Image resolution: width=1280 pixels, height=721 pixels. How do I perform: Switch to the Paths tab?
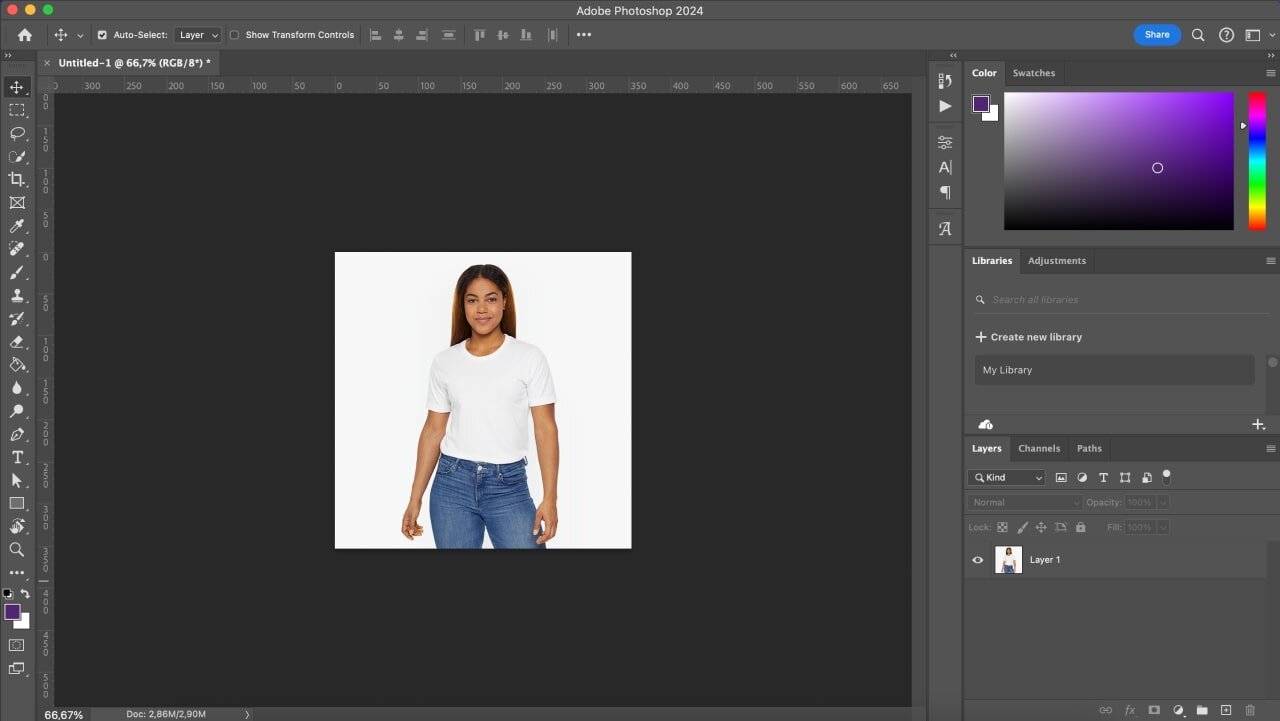(x=1090, y=449)
